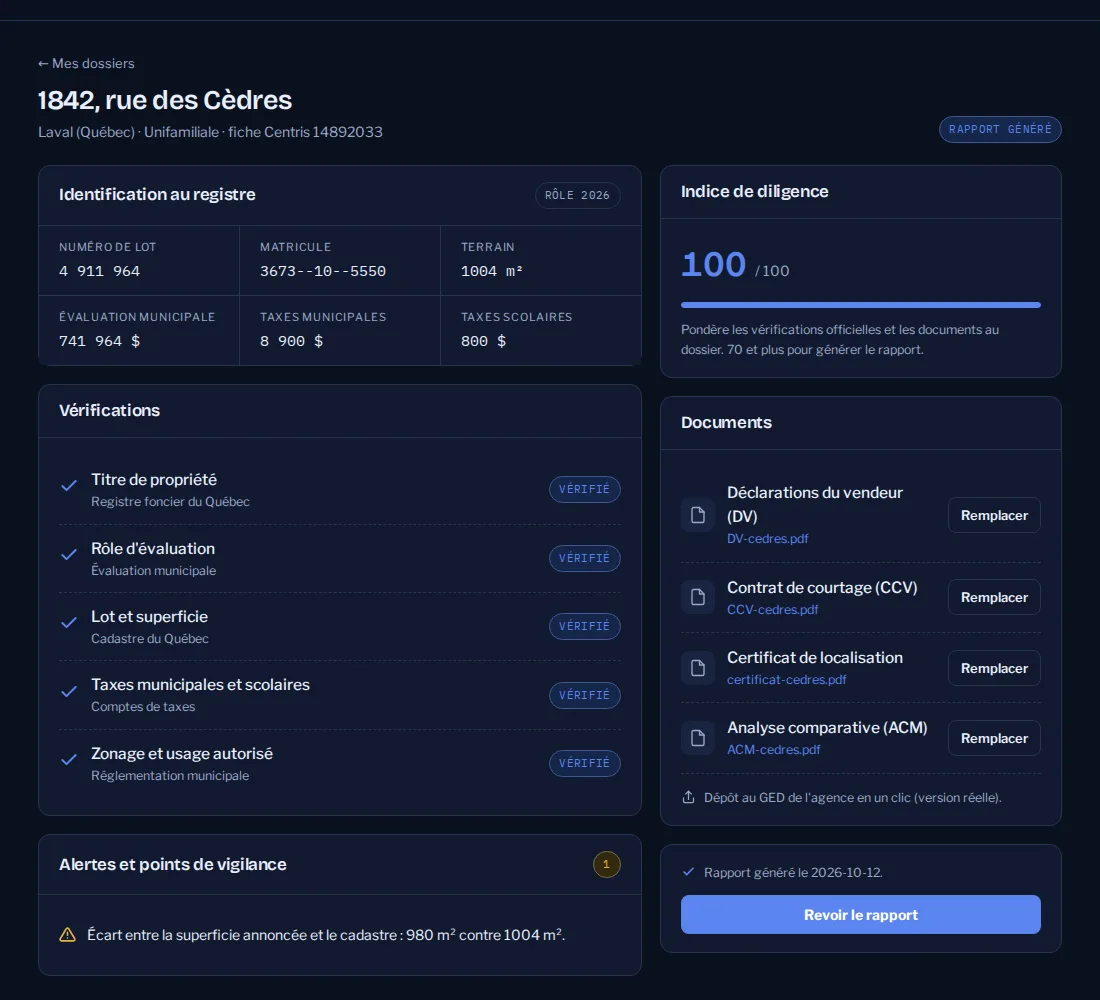Click Revoir le rapport button
1100x1000 pixels.
point(861,914)
